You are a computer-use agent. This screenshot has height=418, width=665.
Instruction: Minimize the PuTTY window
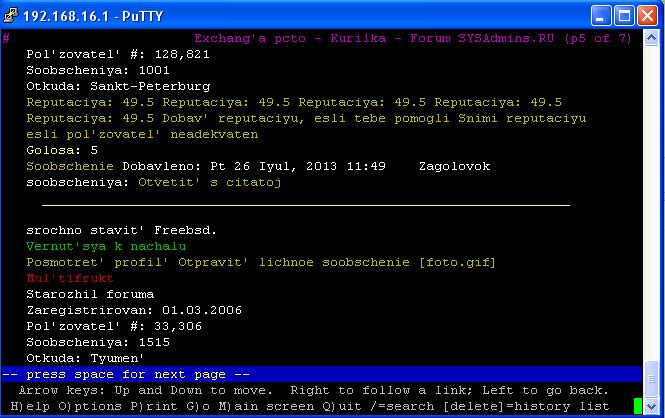[x=601, y=16]
